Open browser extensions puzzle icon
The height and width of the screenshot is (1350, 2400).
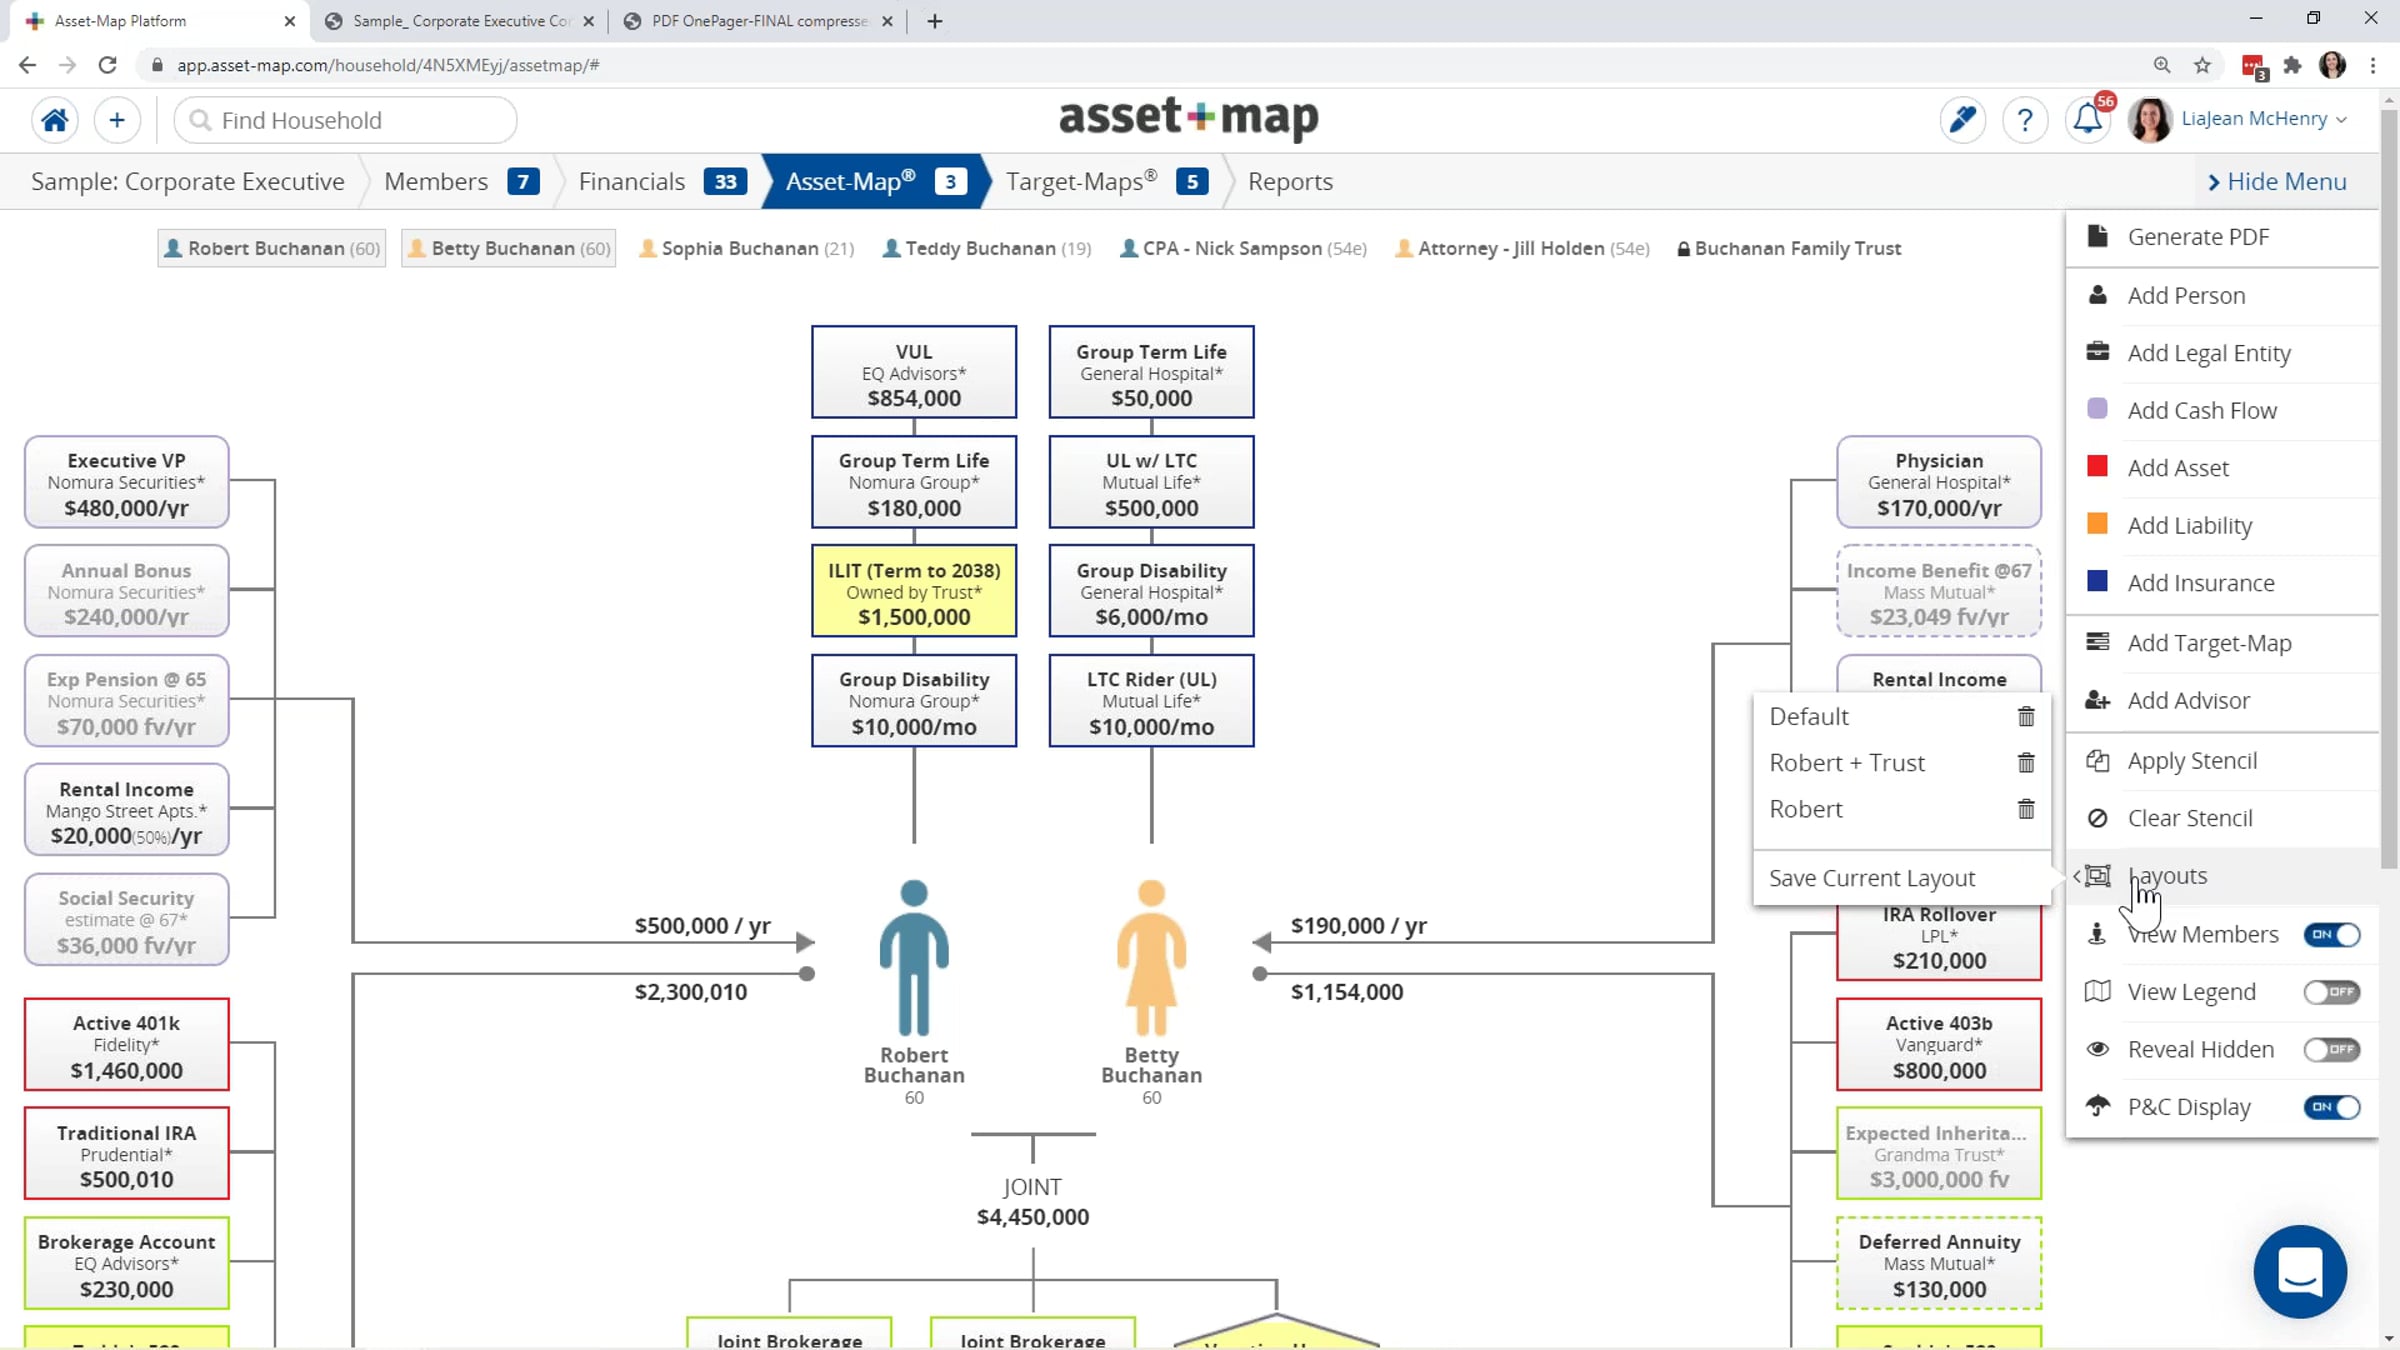(x=2292, y=65)
